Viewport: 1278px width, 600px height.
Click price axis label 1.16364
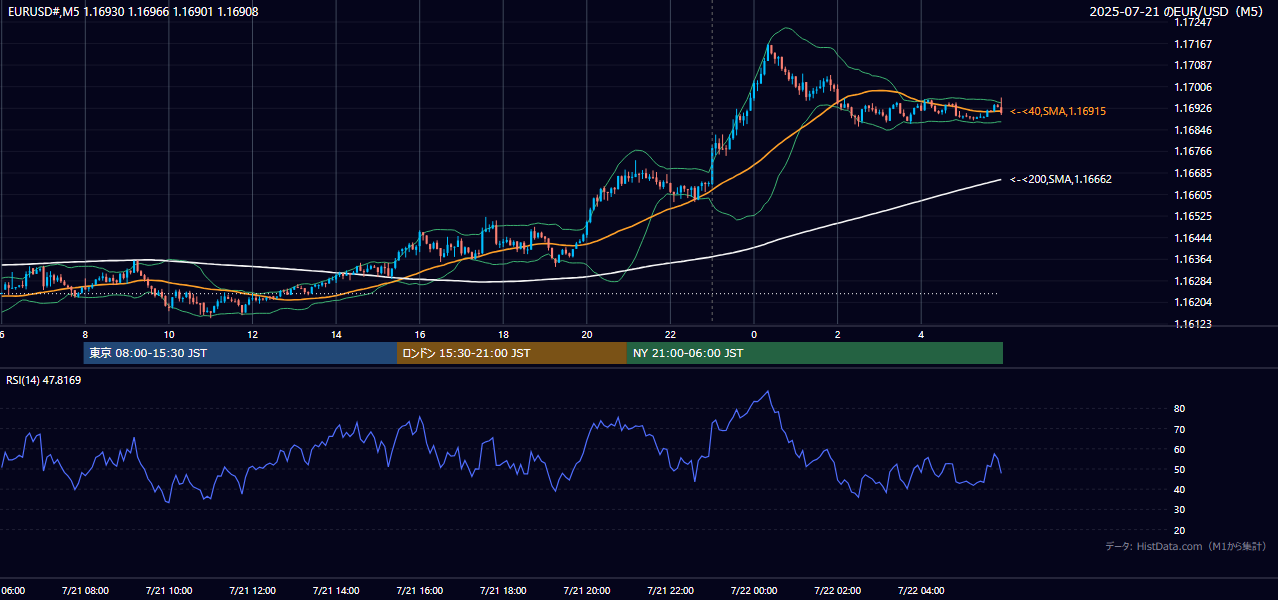click(1192, 259)
